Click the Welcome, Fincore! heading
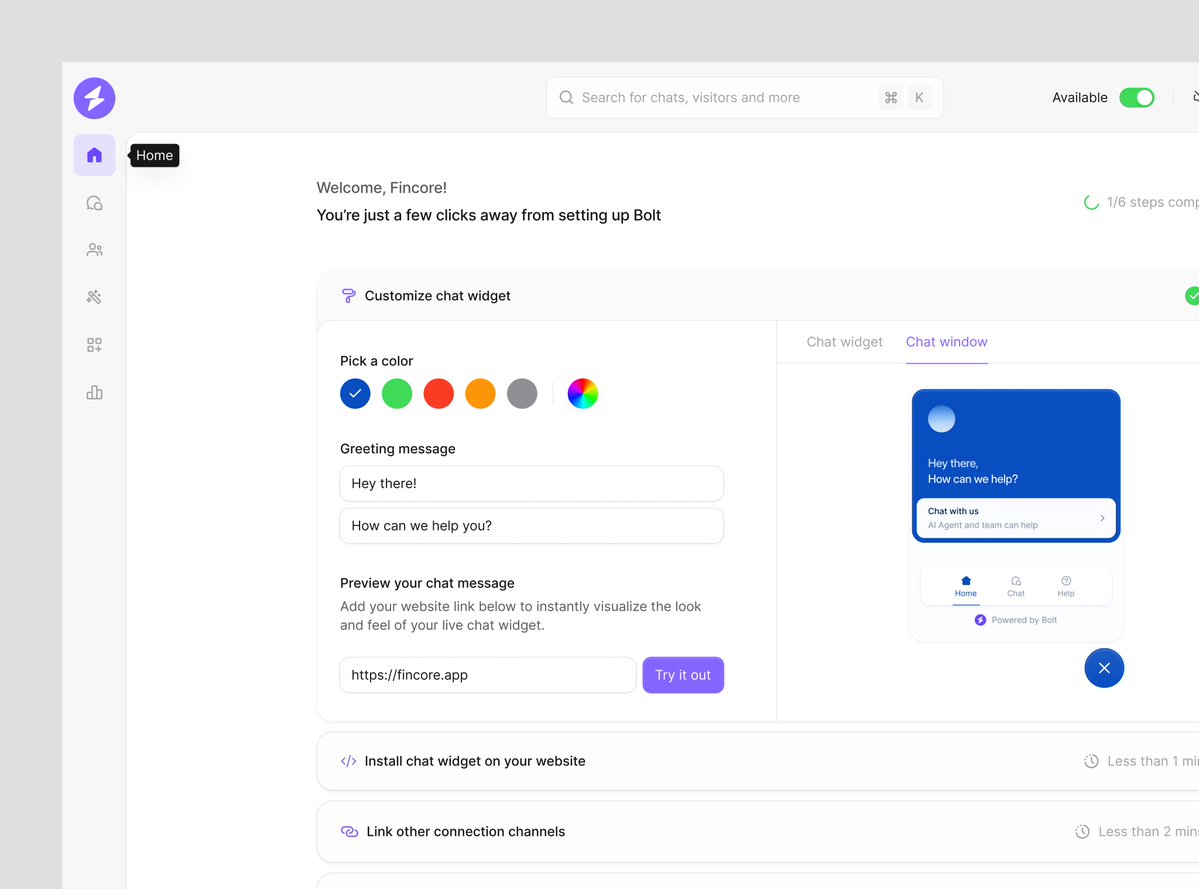This screenshot has height=889, width=1199. (x=382, y=188)
